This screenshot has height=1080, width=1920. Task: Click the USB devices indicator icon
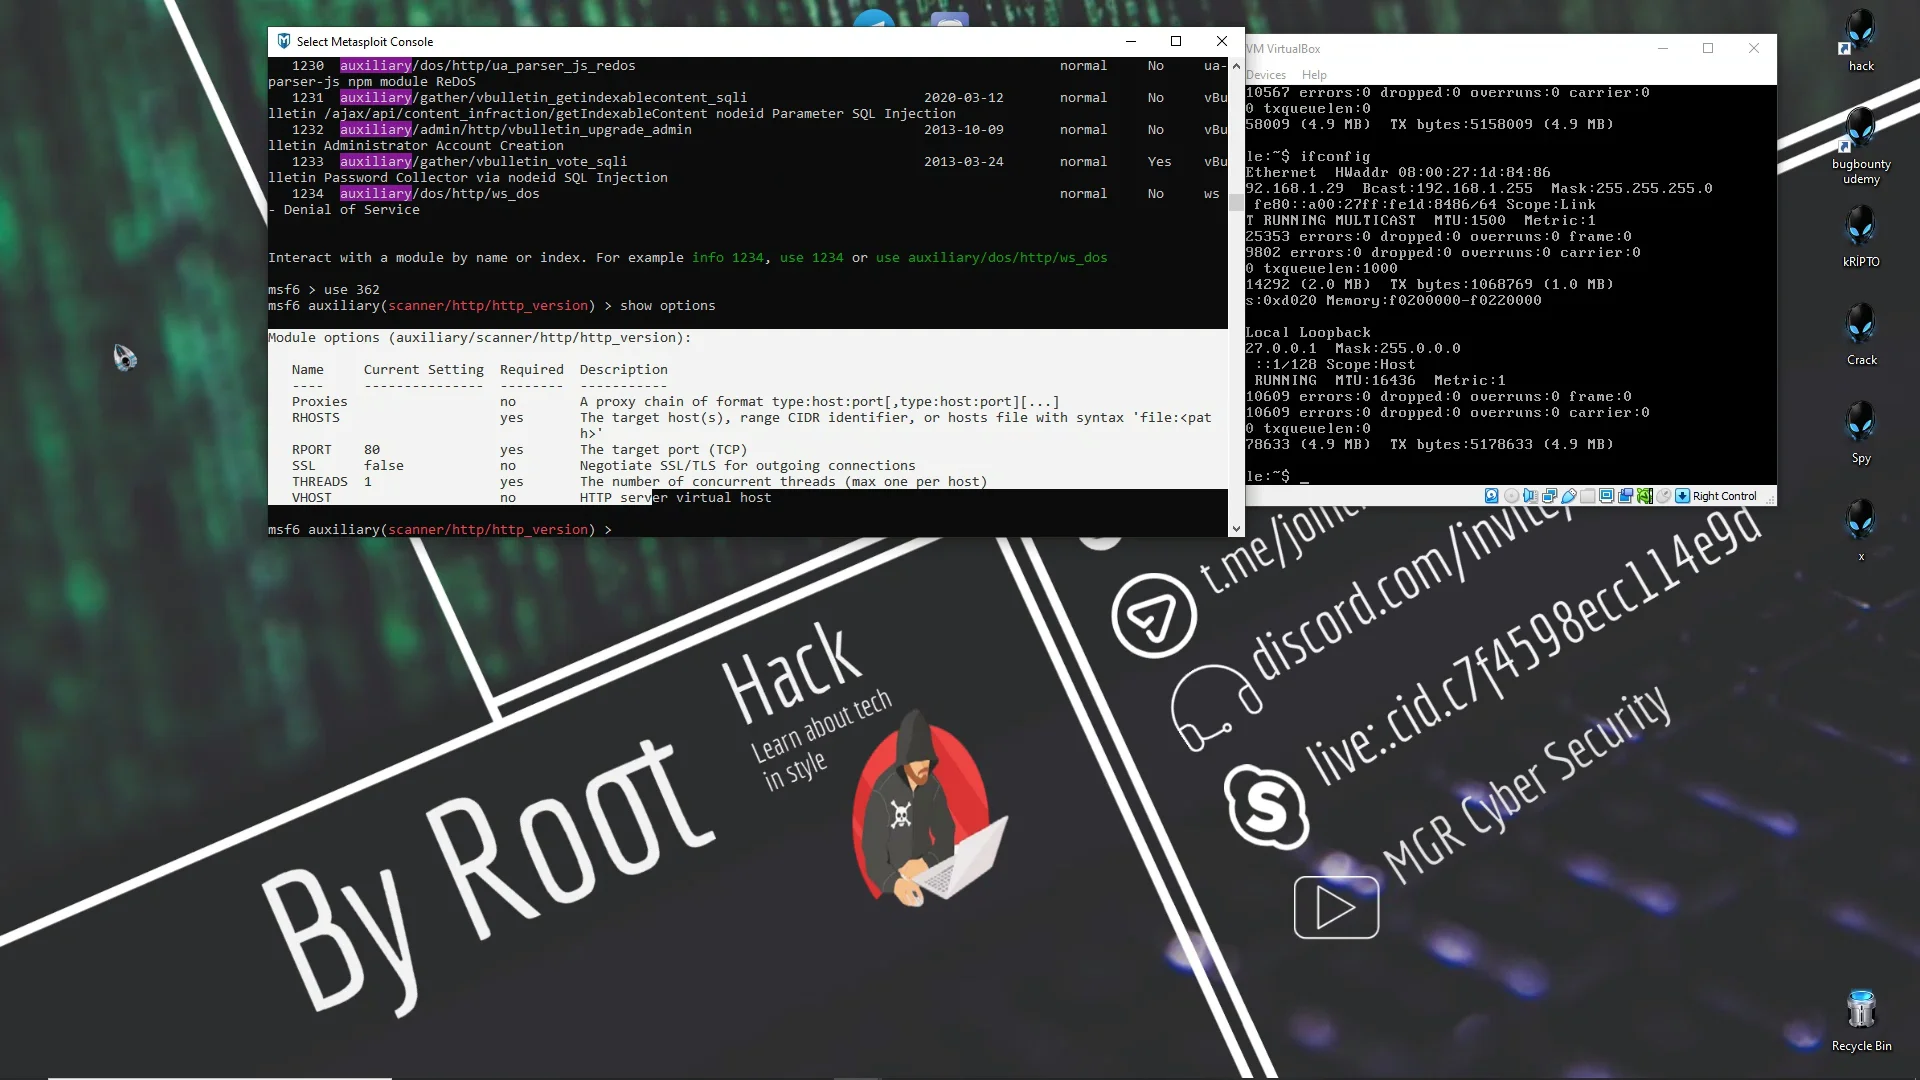(x=1569, y=496)
